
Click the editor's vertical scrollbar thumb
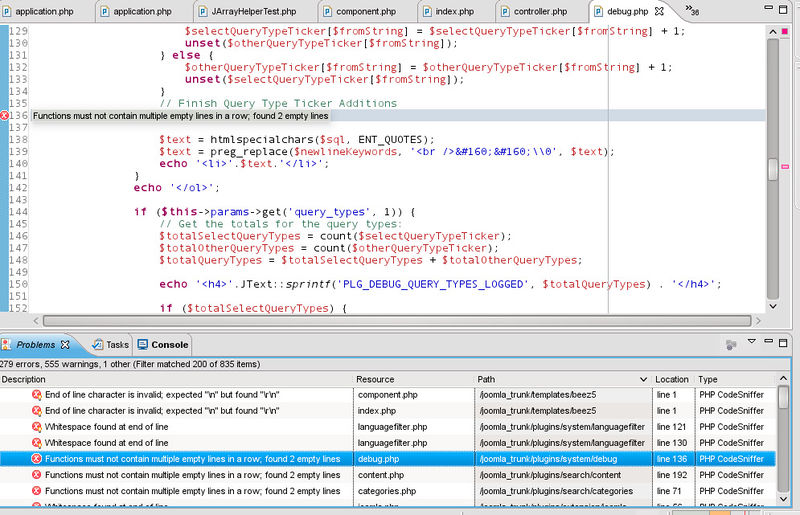tap(773, 170)
